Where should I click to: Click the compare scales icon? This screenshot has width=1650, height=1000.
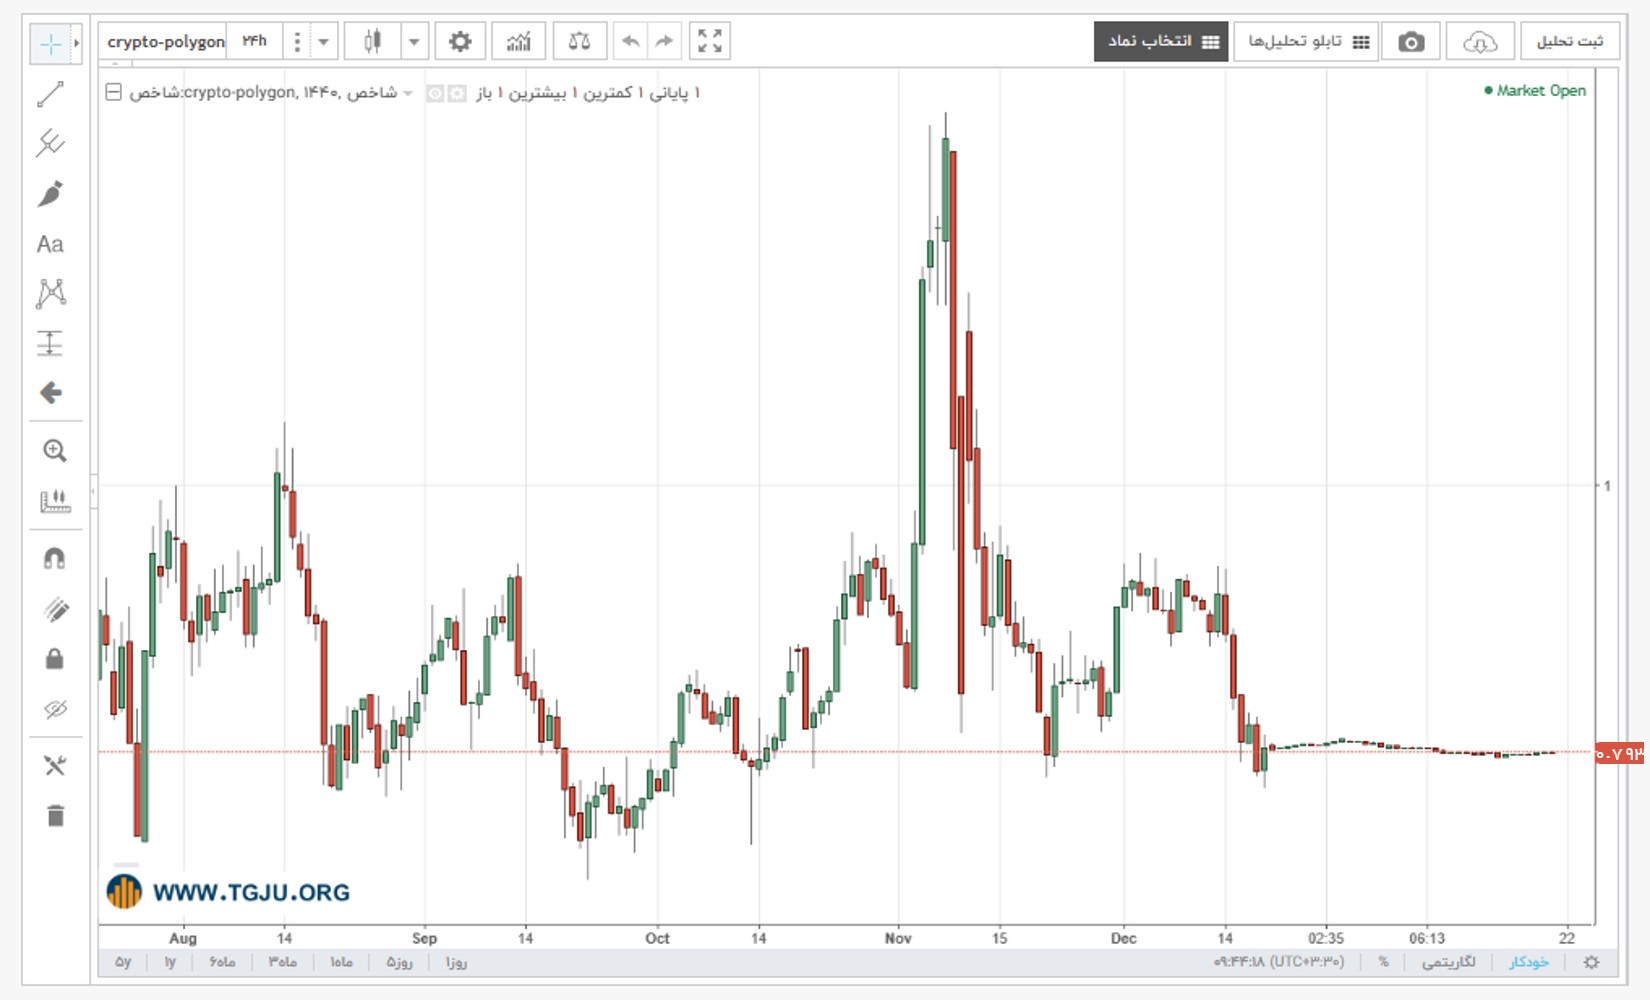579,42
